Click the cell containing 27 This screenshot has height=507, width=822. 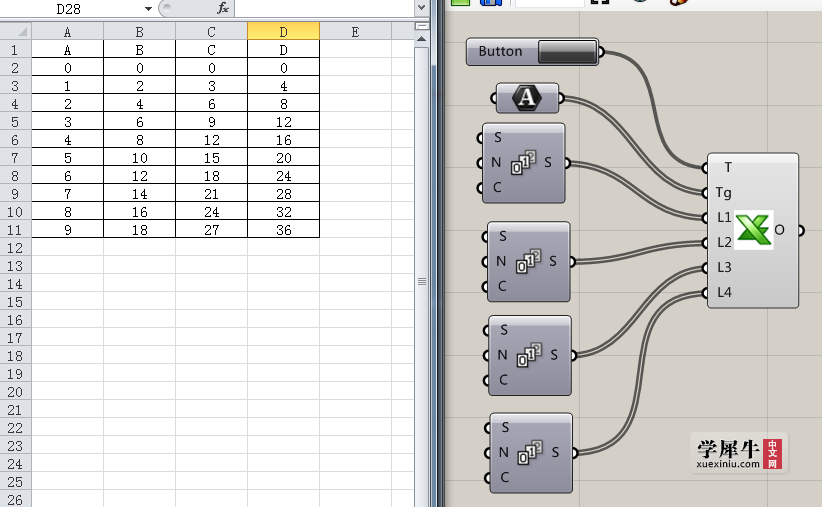click(x=211, y=230)
